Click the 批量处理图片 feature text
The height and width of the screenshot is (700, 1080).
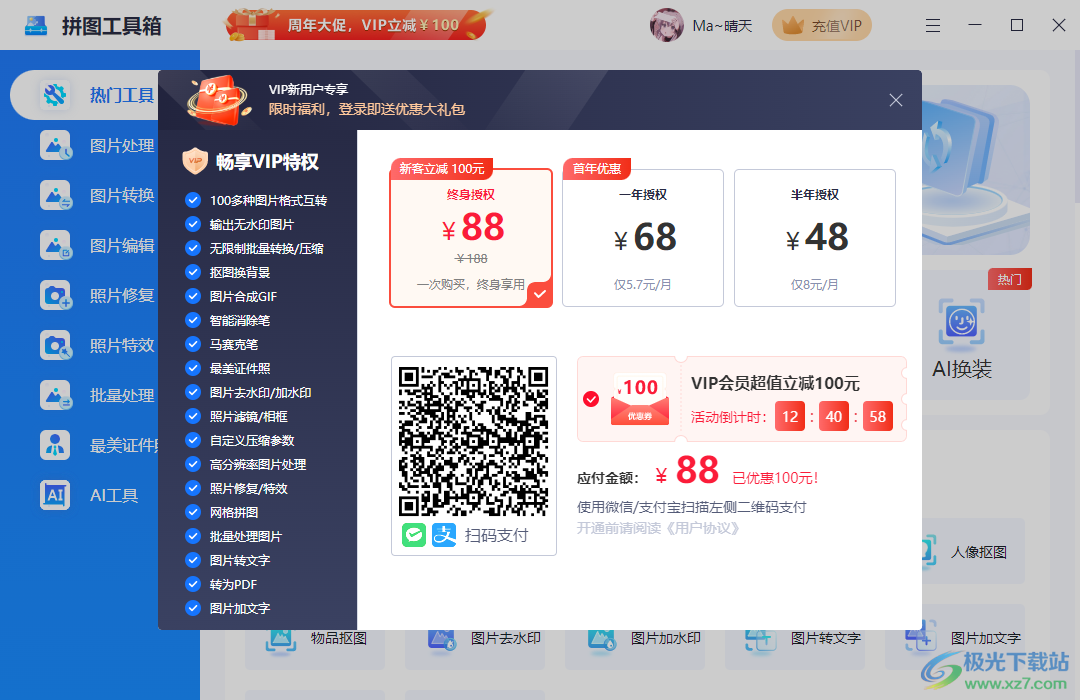point(246,537)
